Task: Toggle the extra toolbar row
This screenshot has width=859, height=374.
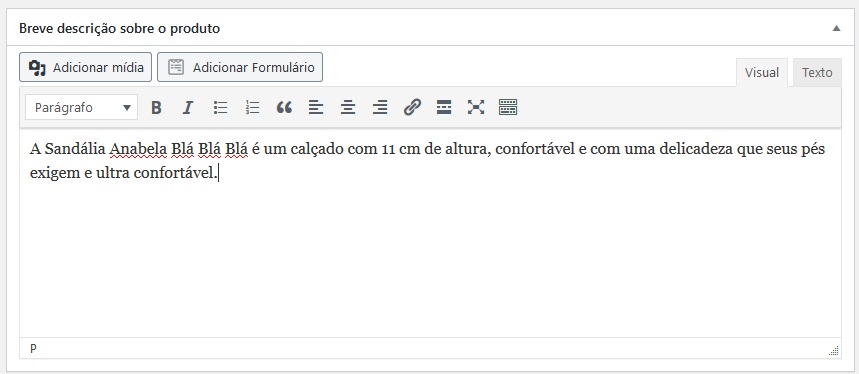Action: pos(508,107)
